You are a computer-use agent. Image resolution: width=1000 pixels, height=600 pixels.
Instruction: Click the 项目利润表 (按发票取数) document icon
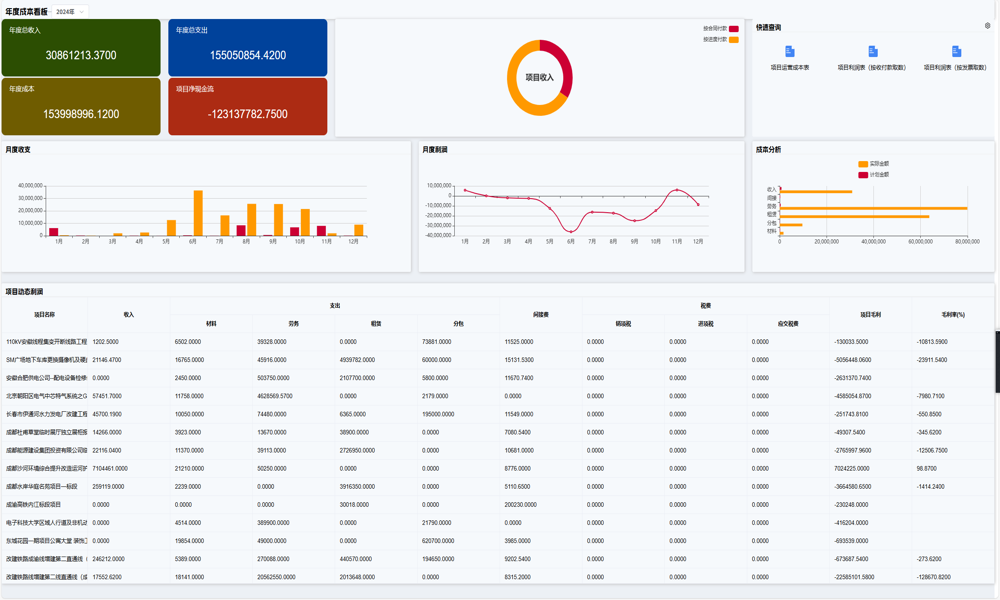956,51
